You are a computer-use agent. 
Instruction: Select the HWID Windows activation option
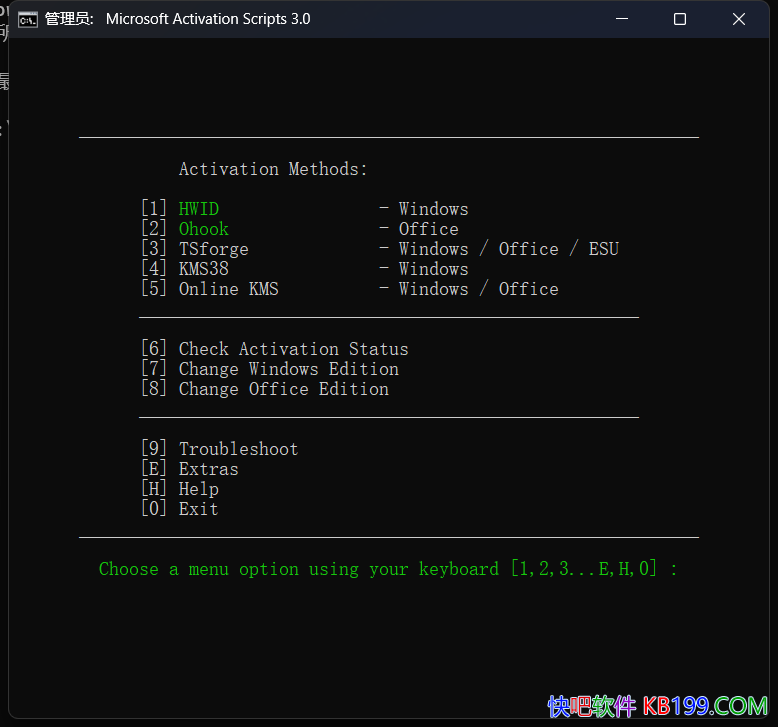[199, 209]
